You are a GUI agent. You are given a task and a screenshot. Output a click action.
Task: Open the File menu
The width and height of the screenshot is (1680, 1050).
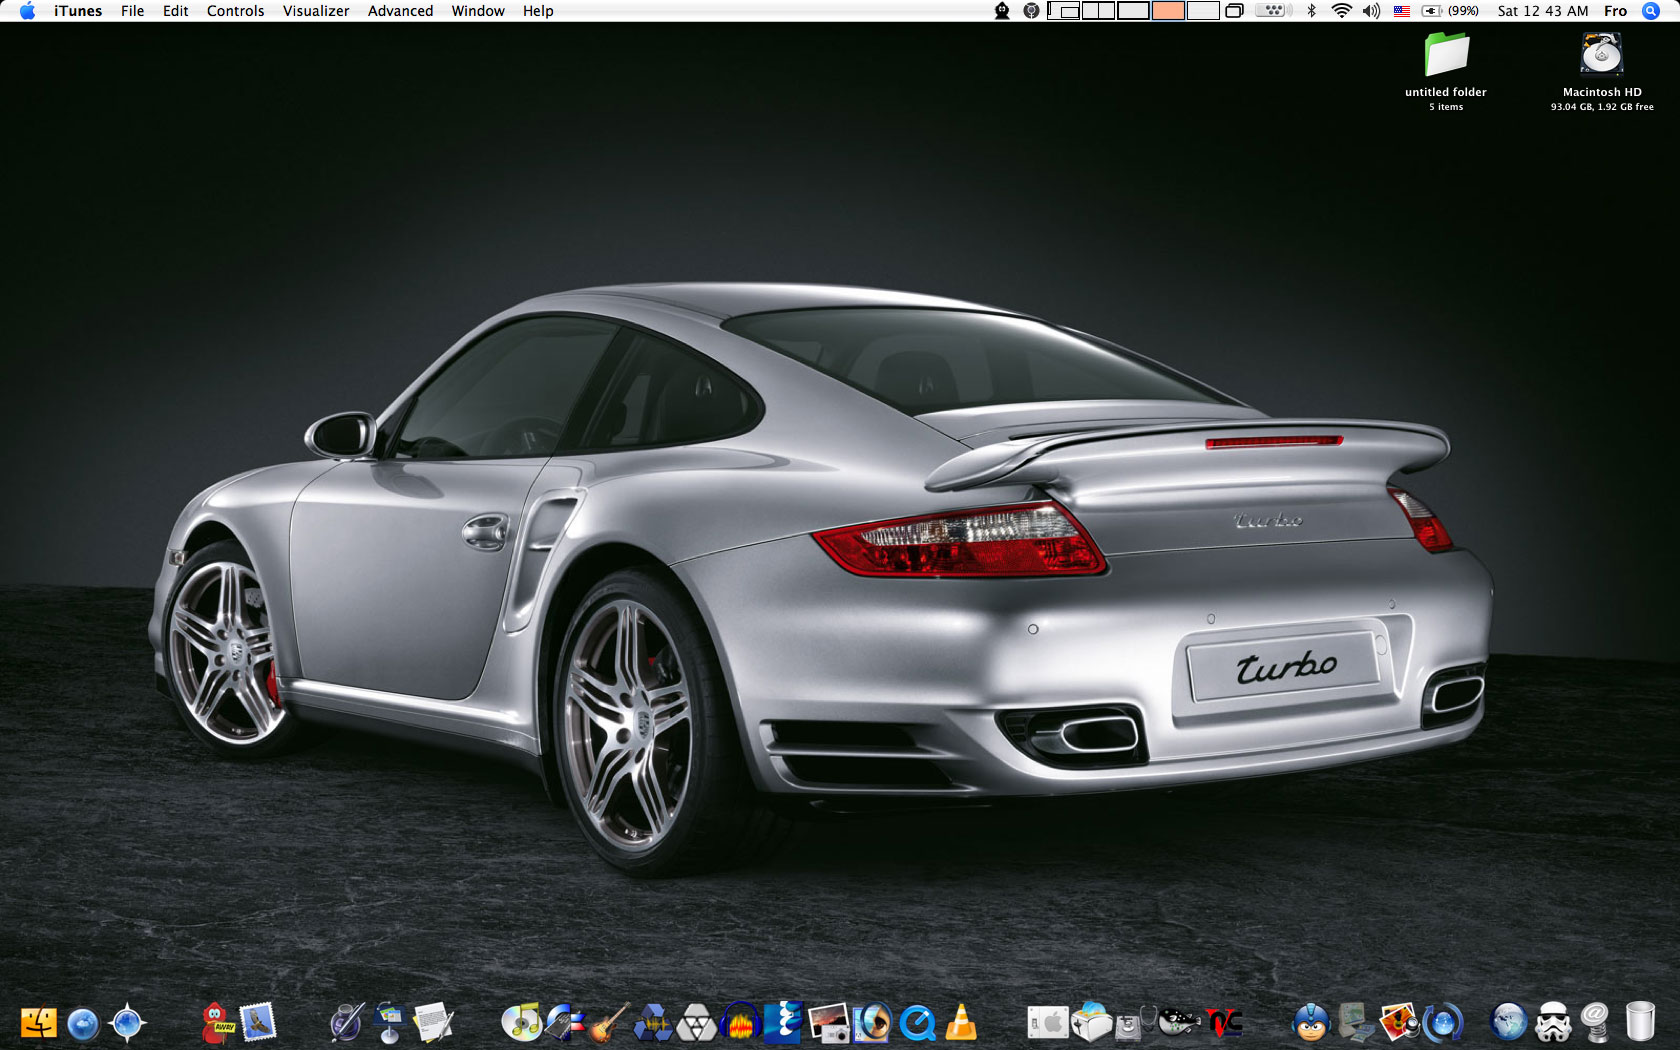132,11
